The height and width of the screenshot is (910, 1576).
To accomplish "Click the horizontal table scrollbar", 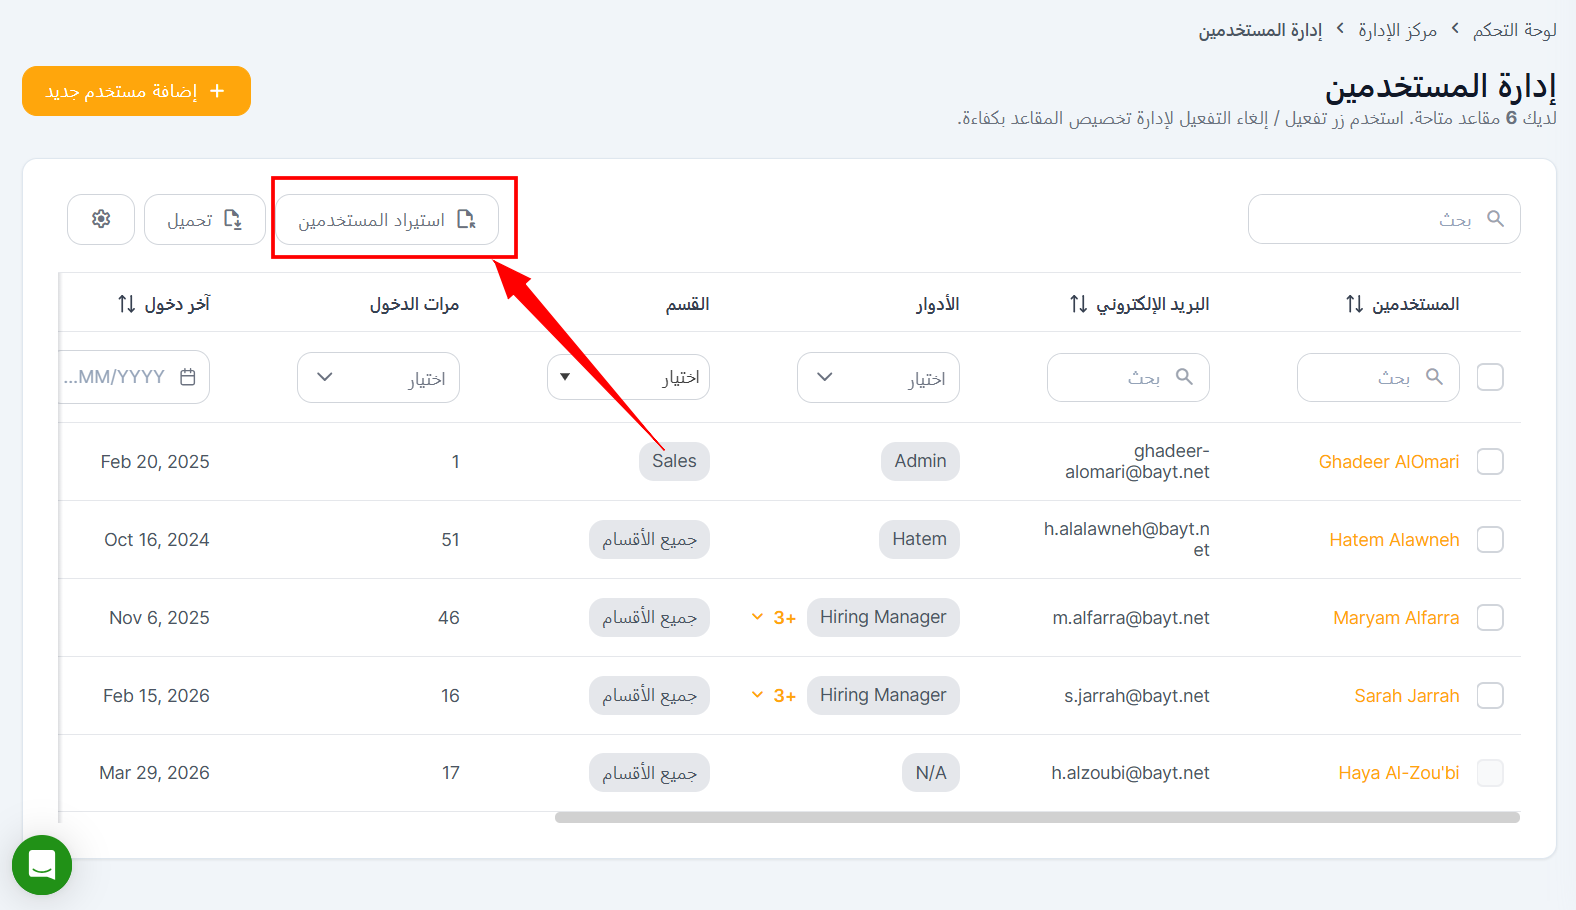I will pos(1037,818).
